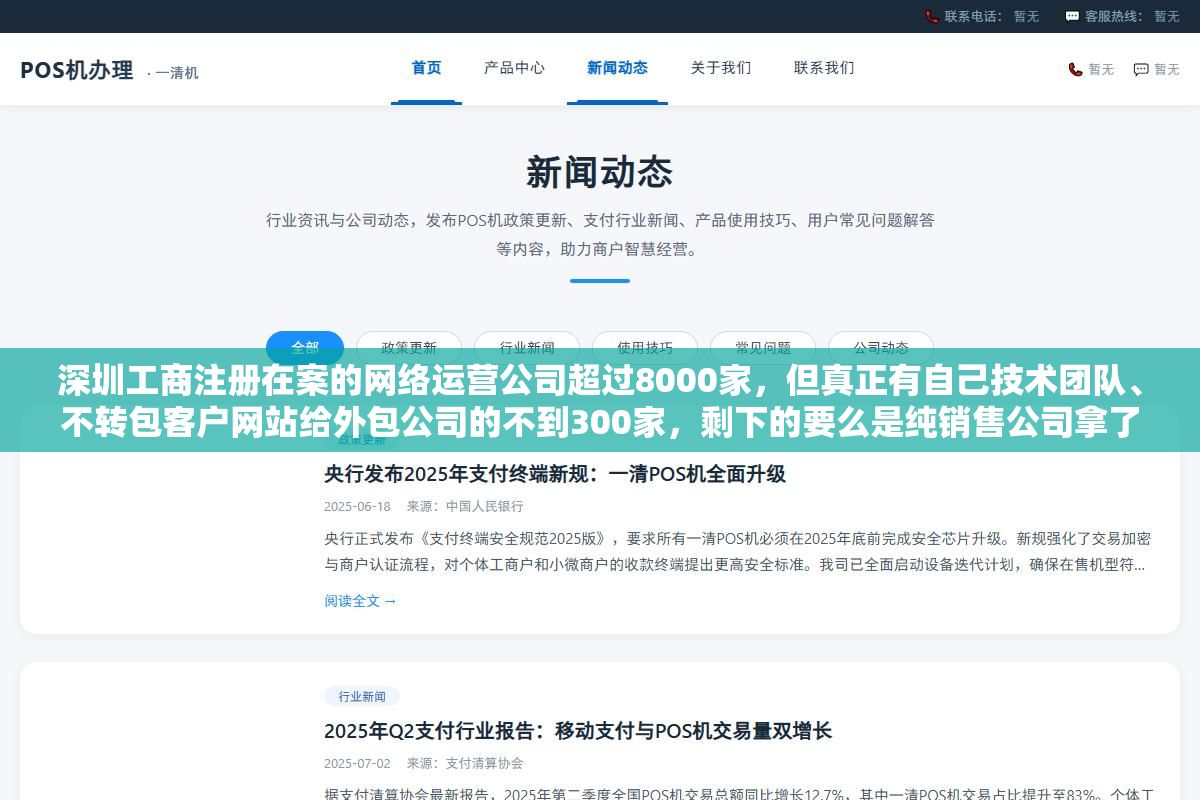The height and width of the screenshot is (800, 1200).
Task: Click the source text 中国人民银行
Action: (x=485, y=506)
